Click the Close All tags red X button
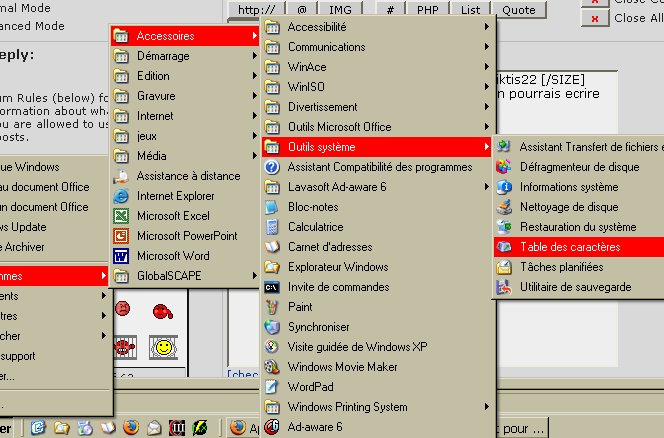 [595, 18]
